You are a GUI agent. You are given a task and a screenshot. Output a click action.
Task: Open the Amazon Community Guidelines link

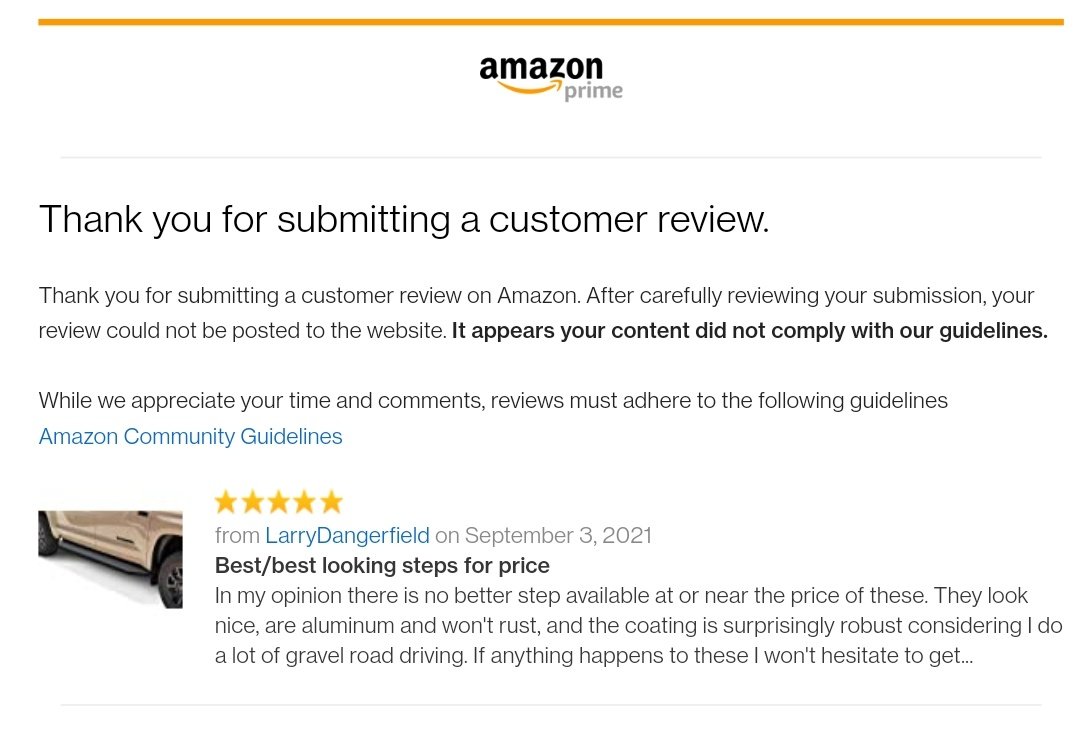190,436
